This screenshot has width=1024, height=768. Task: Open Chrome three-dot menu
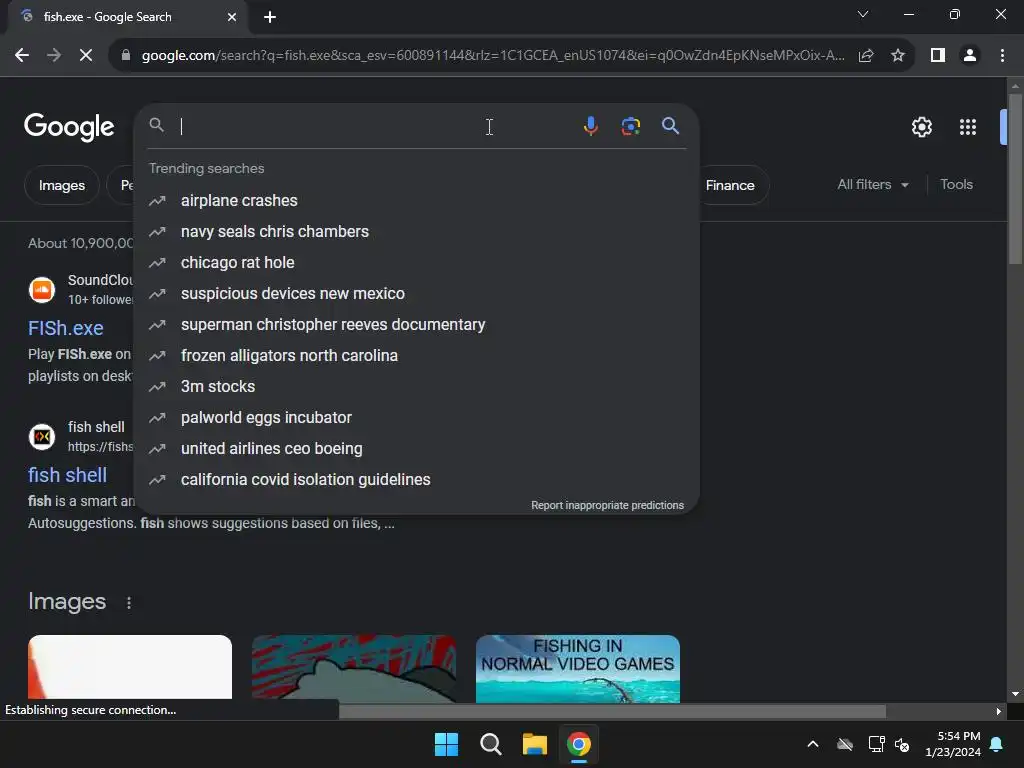(1002, 56)
